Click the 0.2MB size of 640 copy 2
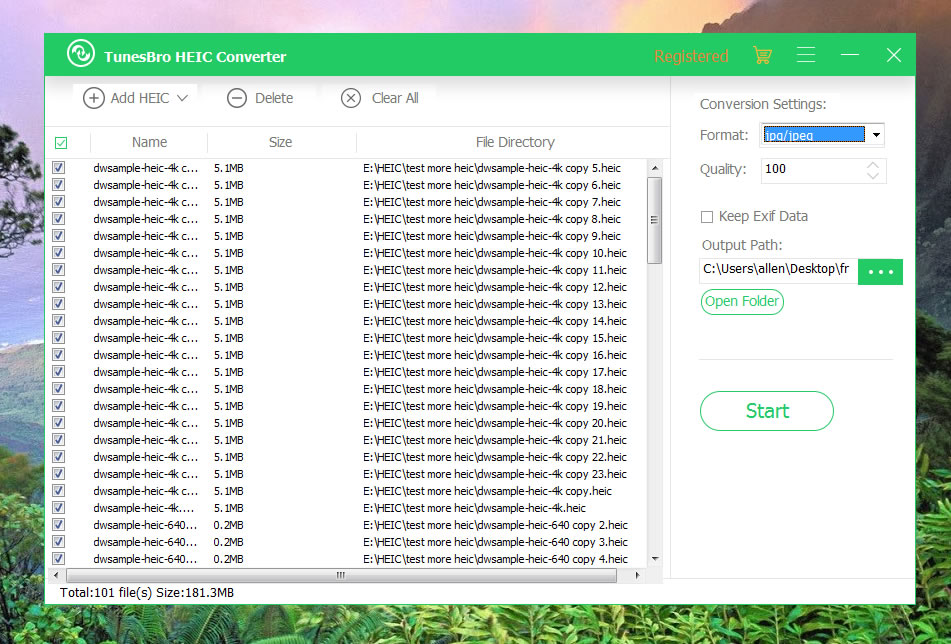951x644 pixels. click(x=228, y=525)
